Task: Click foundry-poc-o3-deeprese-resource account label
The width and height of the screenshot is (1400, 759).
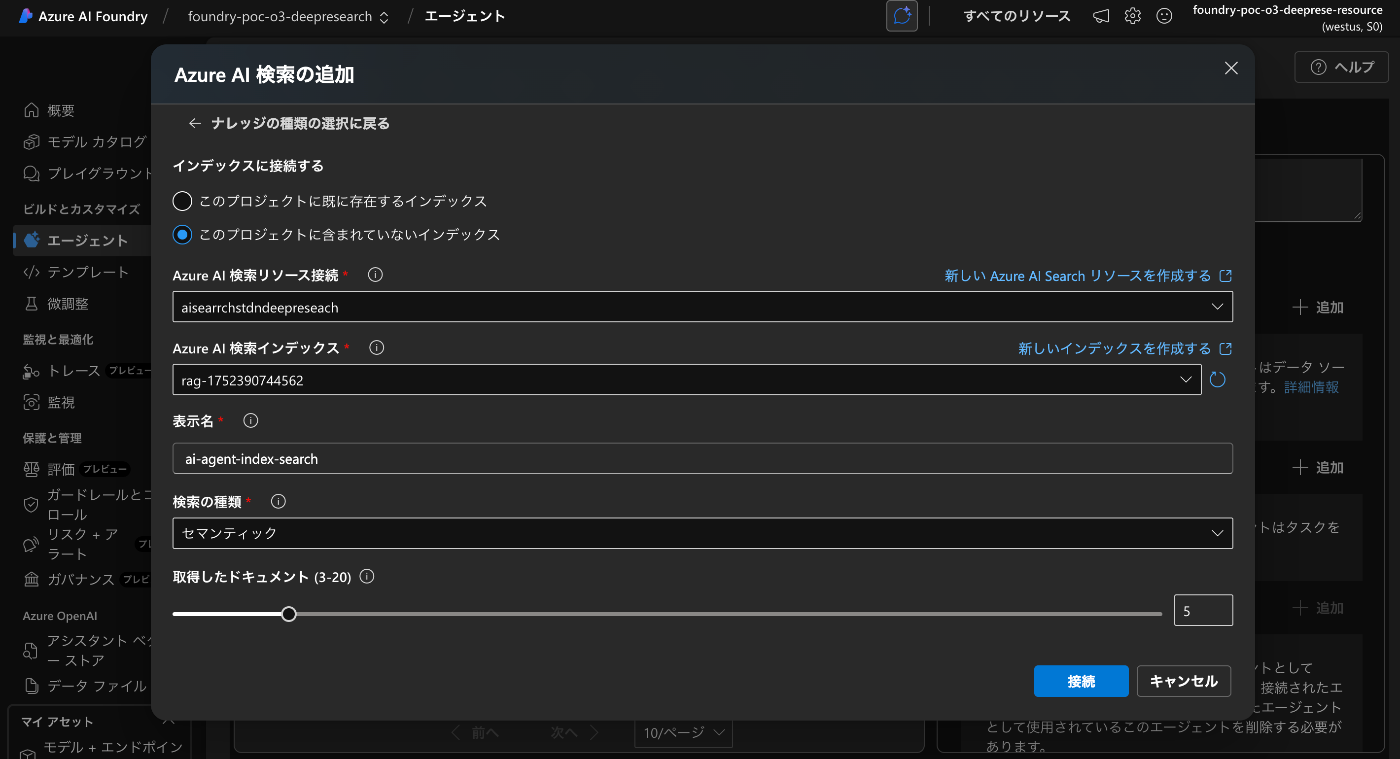Action: click(1287, 10)
